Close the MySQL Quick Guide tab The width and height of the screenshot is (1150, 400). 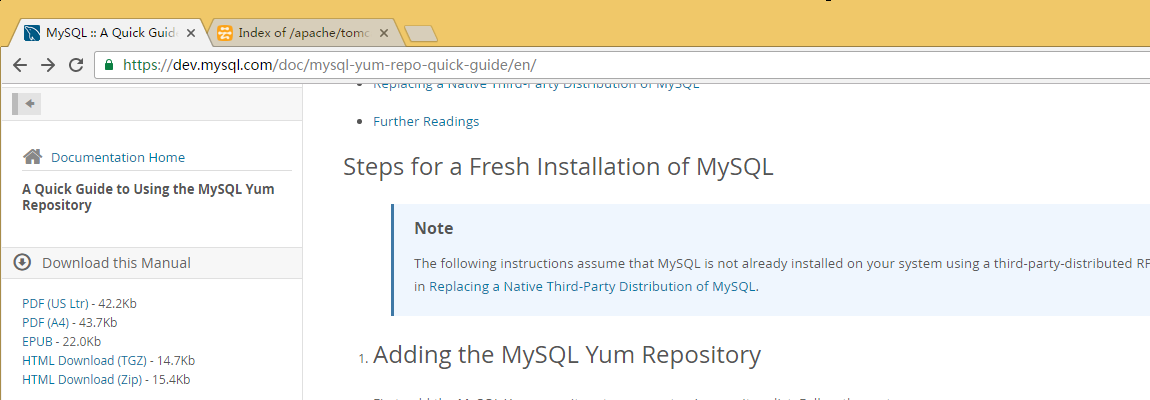[x=191, y=33]
